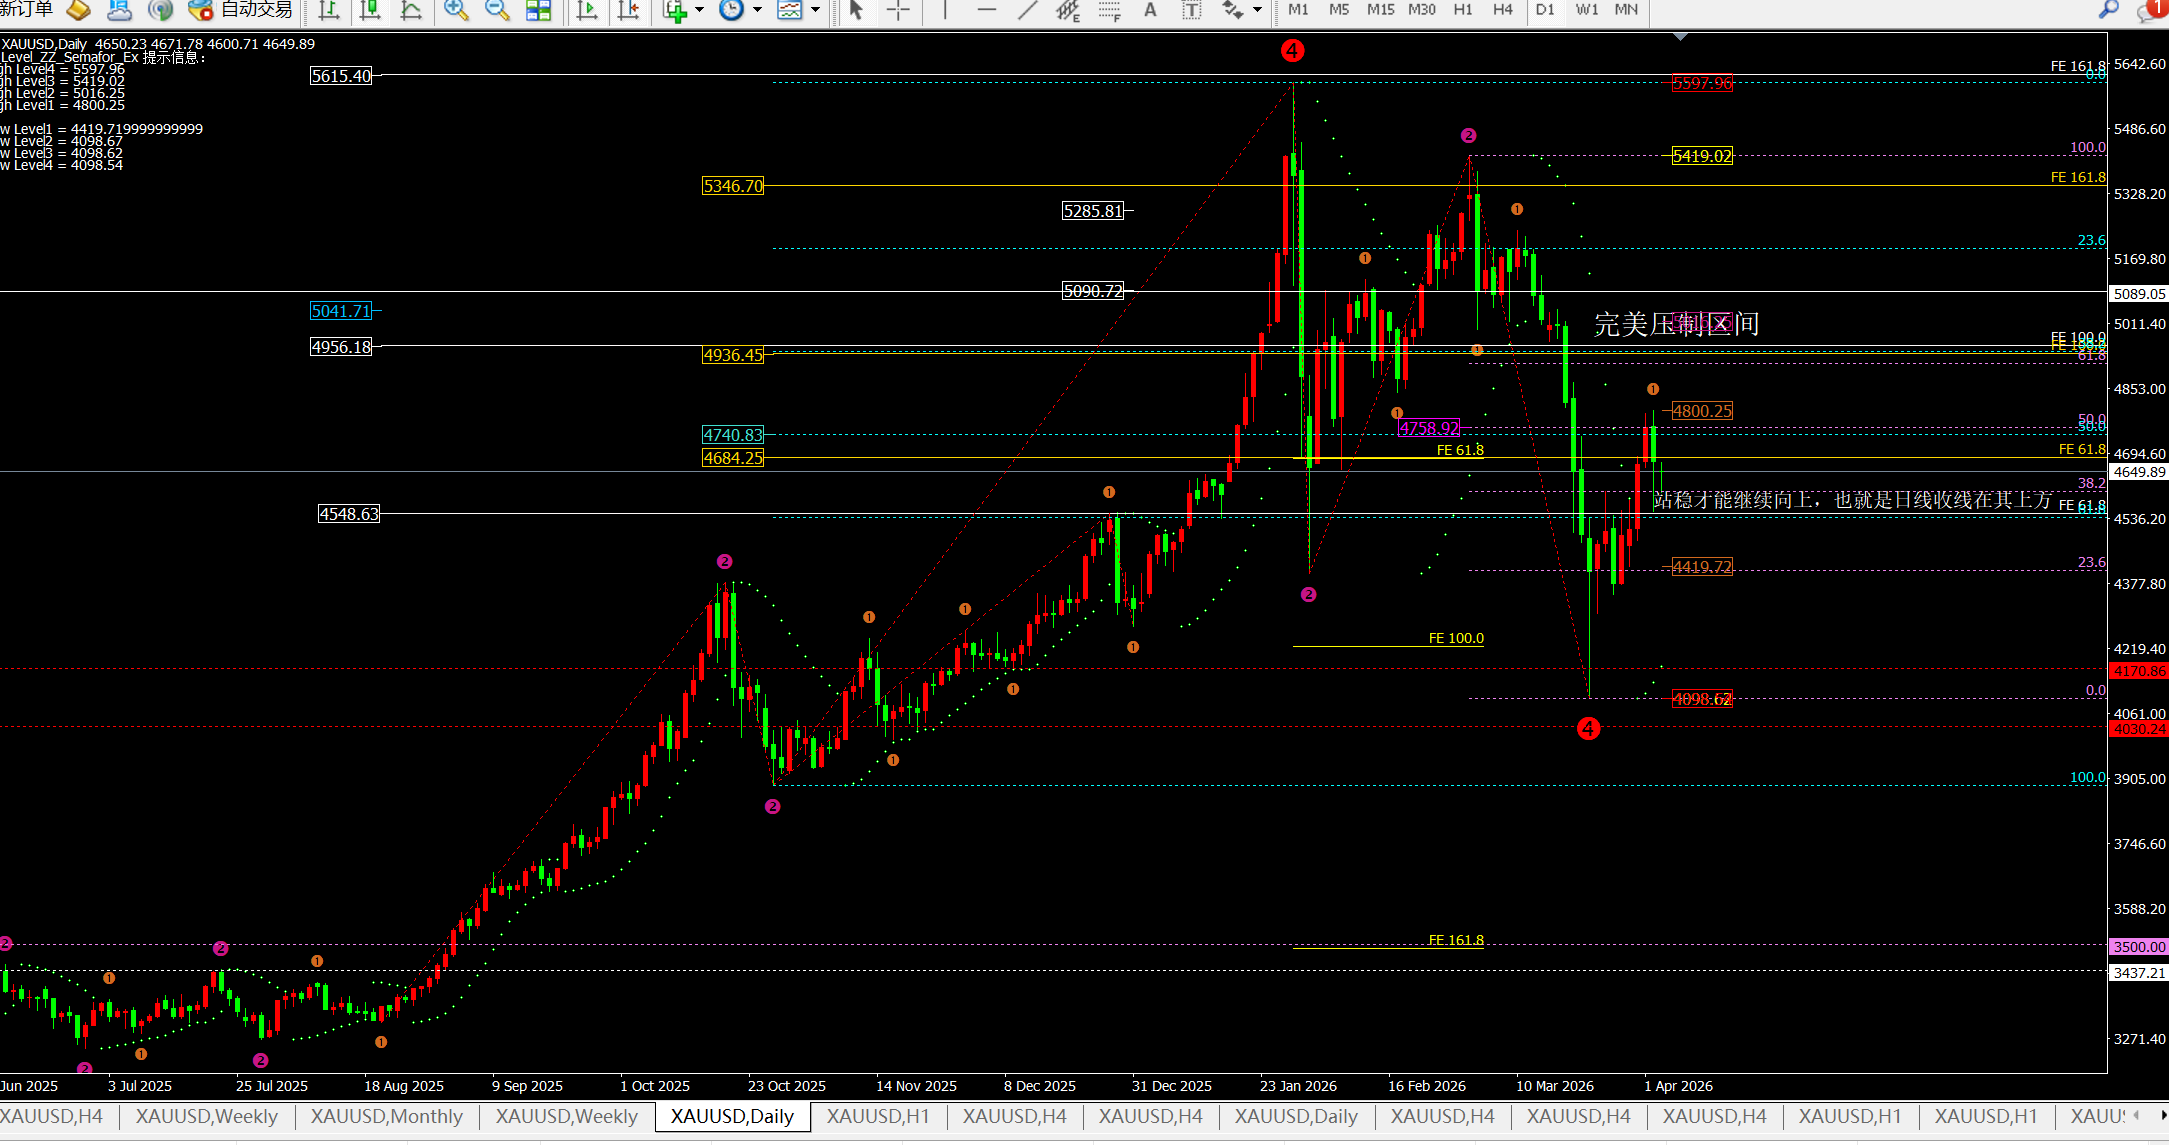Select the Crosshair cursor tool
2169x1145 pixels.
(x=898, y=10)
